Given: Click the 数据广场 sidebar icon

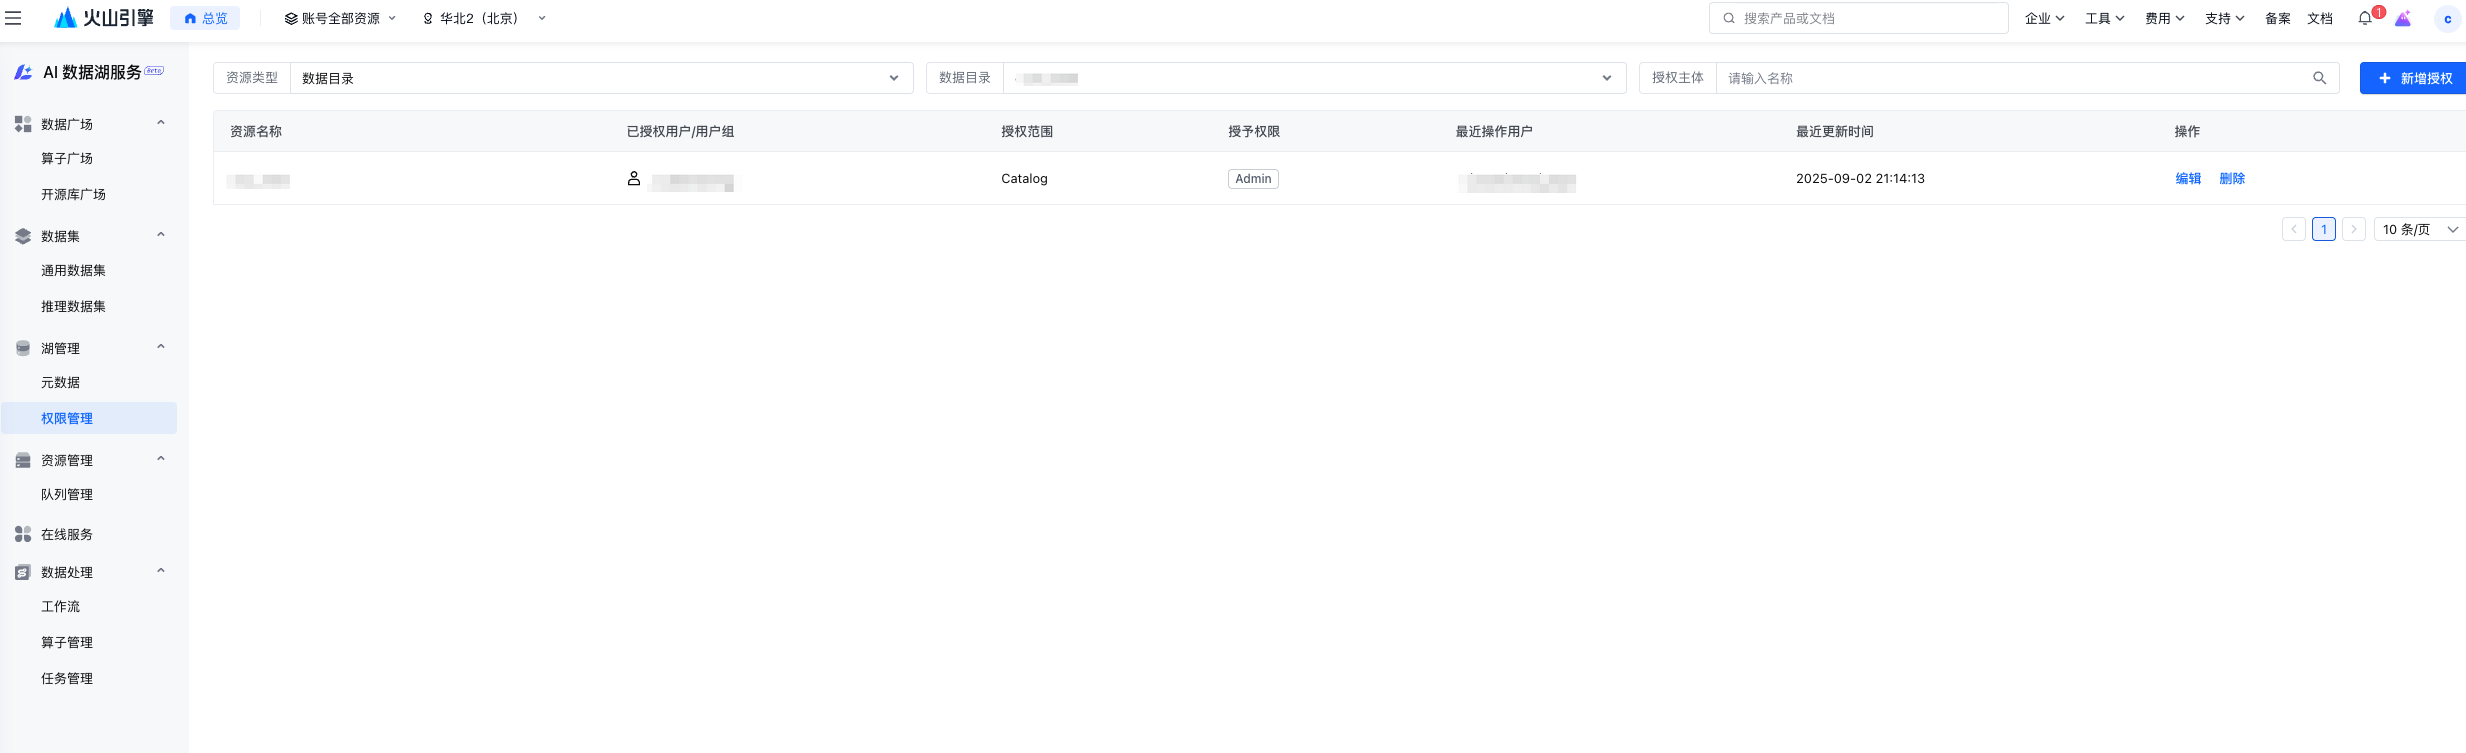Looking at the screenshot, I should tap(23, 124).
